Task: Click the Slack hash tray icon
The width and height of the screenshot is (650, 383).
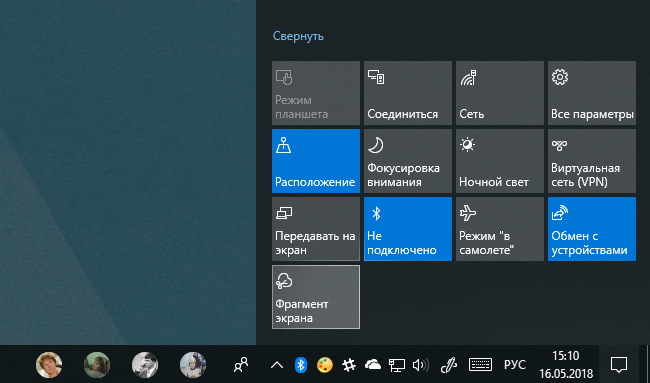Action: pos(349,365)
